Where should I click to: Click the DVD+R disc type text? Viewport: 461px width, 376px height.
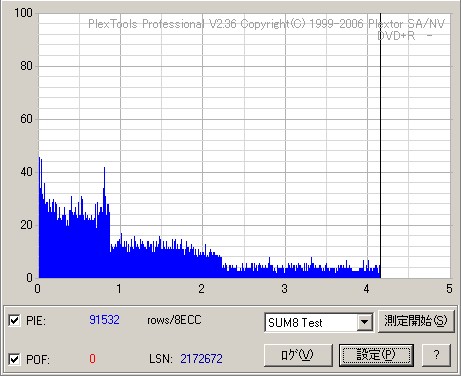click(396, 36)
